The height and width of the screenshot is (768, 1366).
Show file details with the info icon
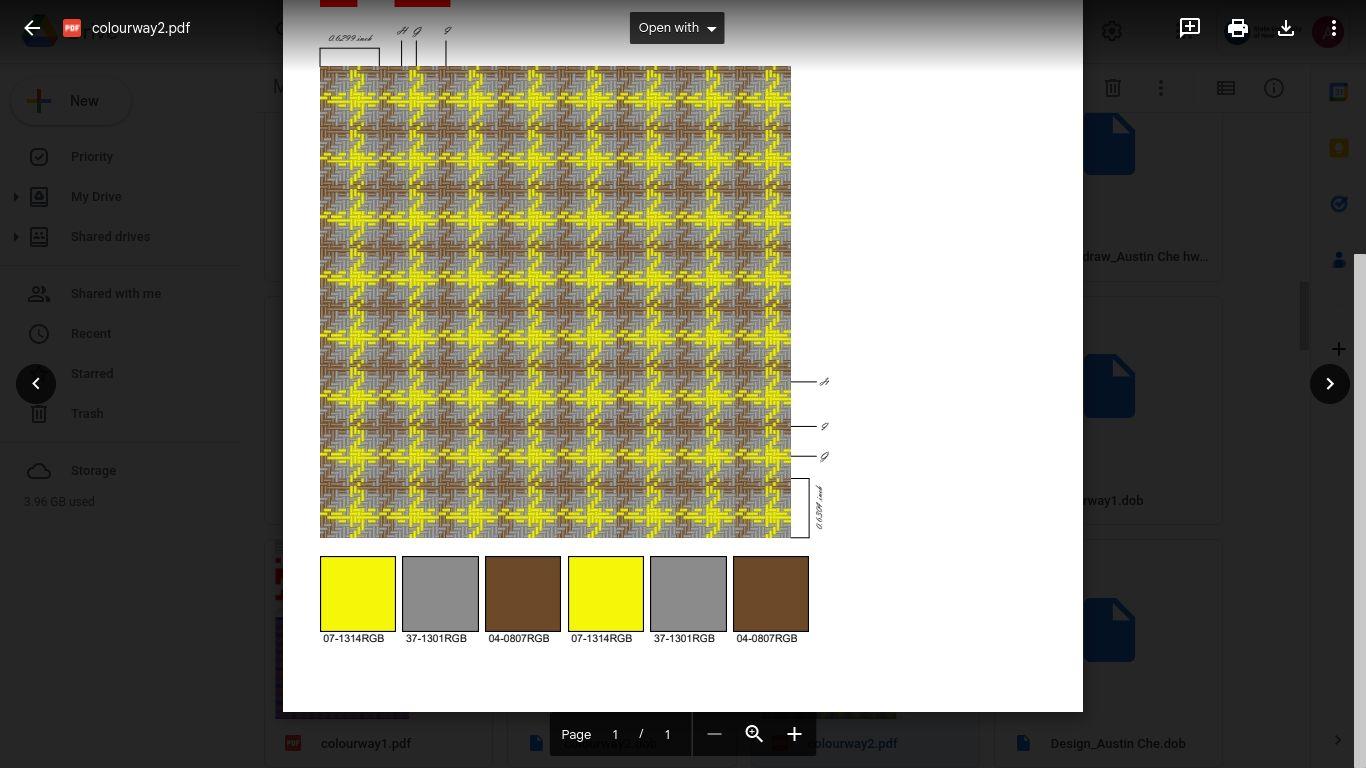[x=1274, y=88]
